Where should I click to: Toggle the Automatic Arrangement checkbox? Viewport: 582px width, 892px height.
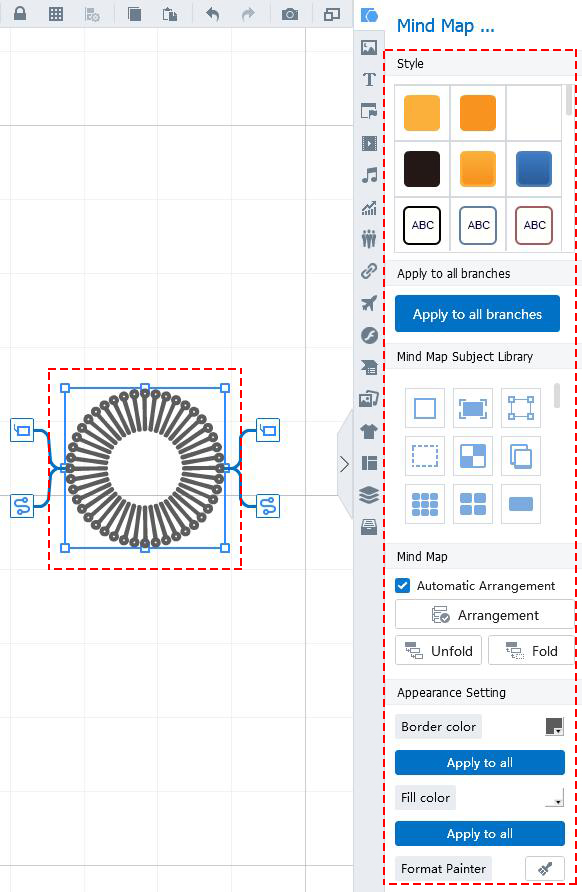[403, 585]
